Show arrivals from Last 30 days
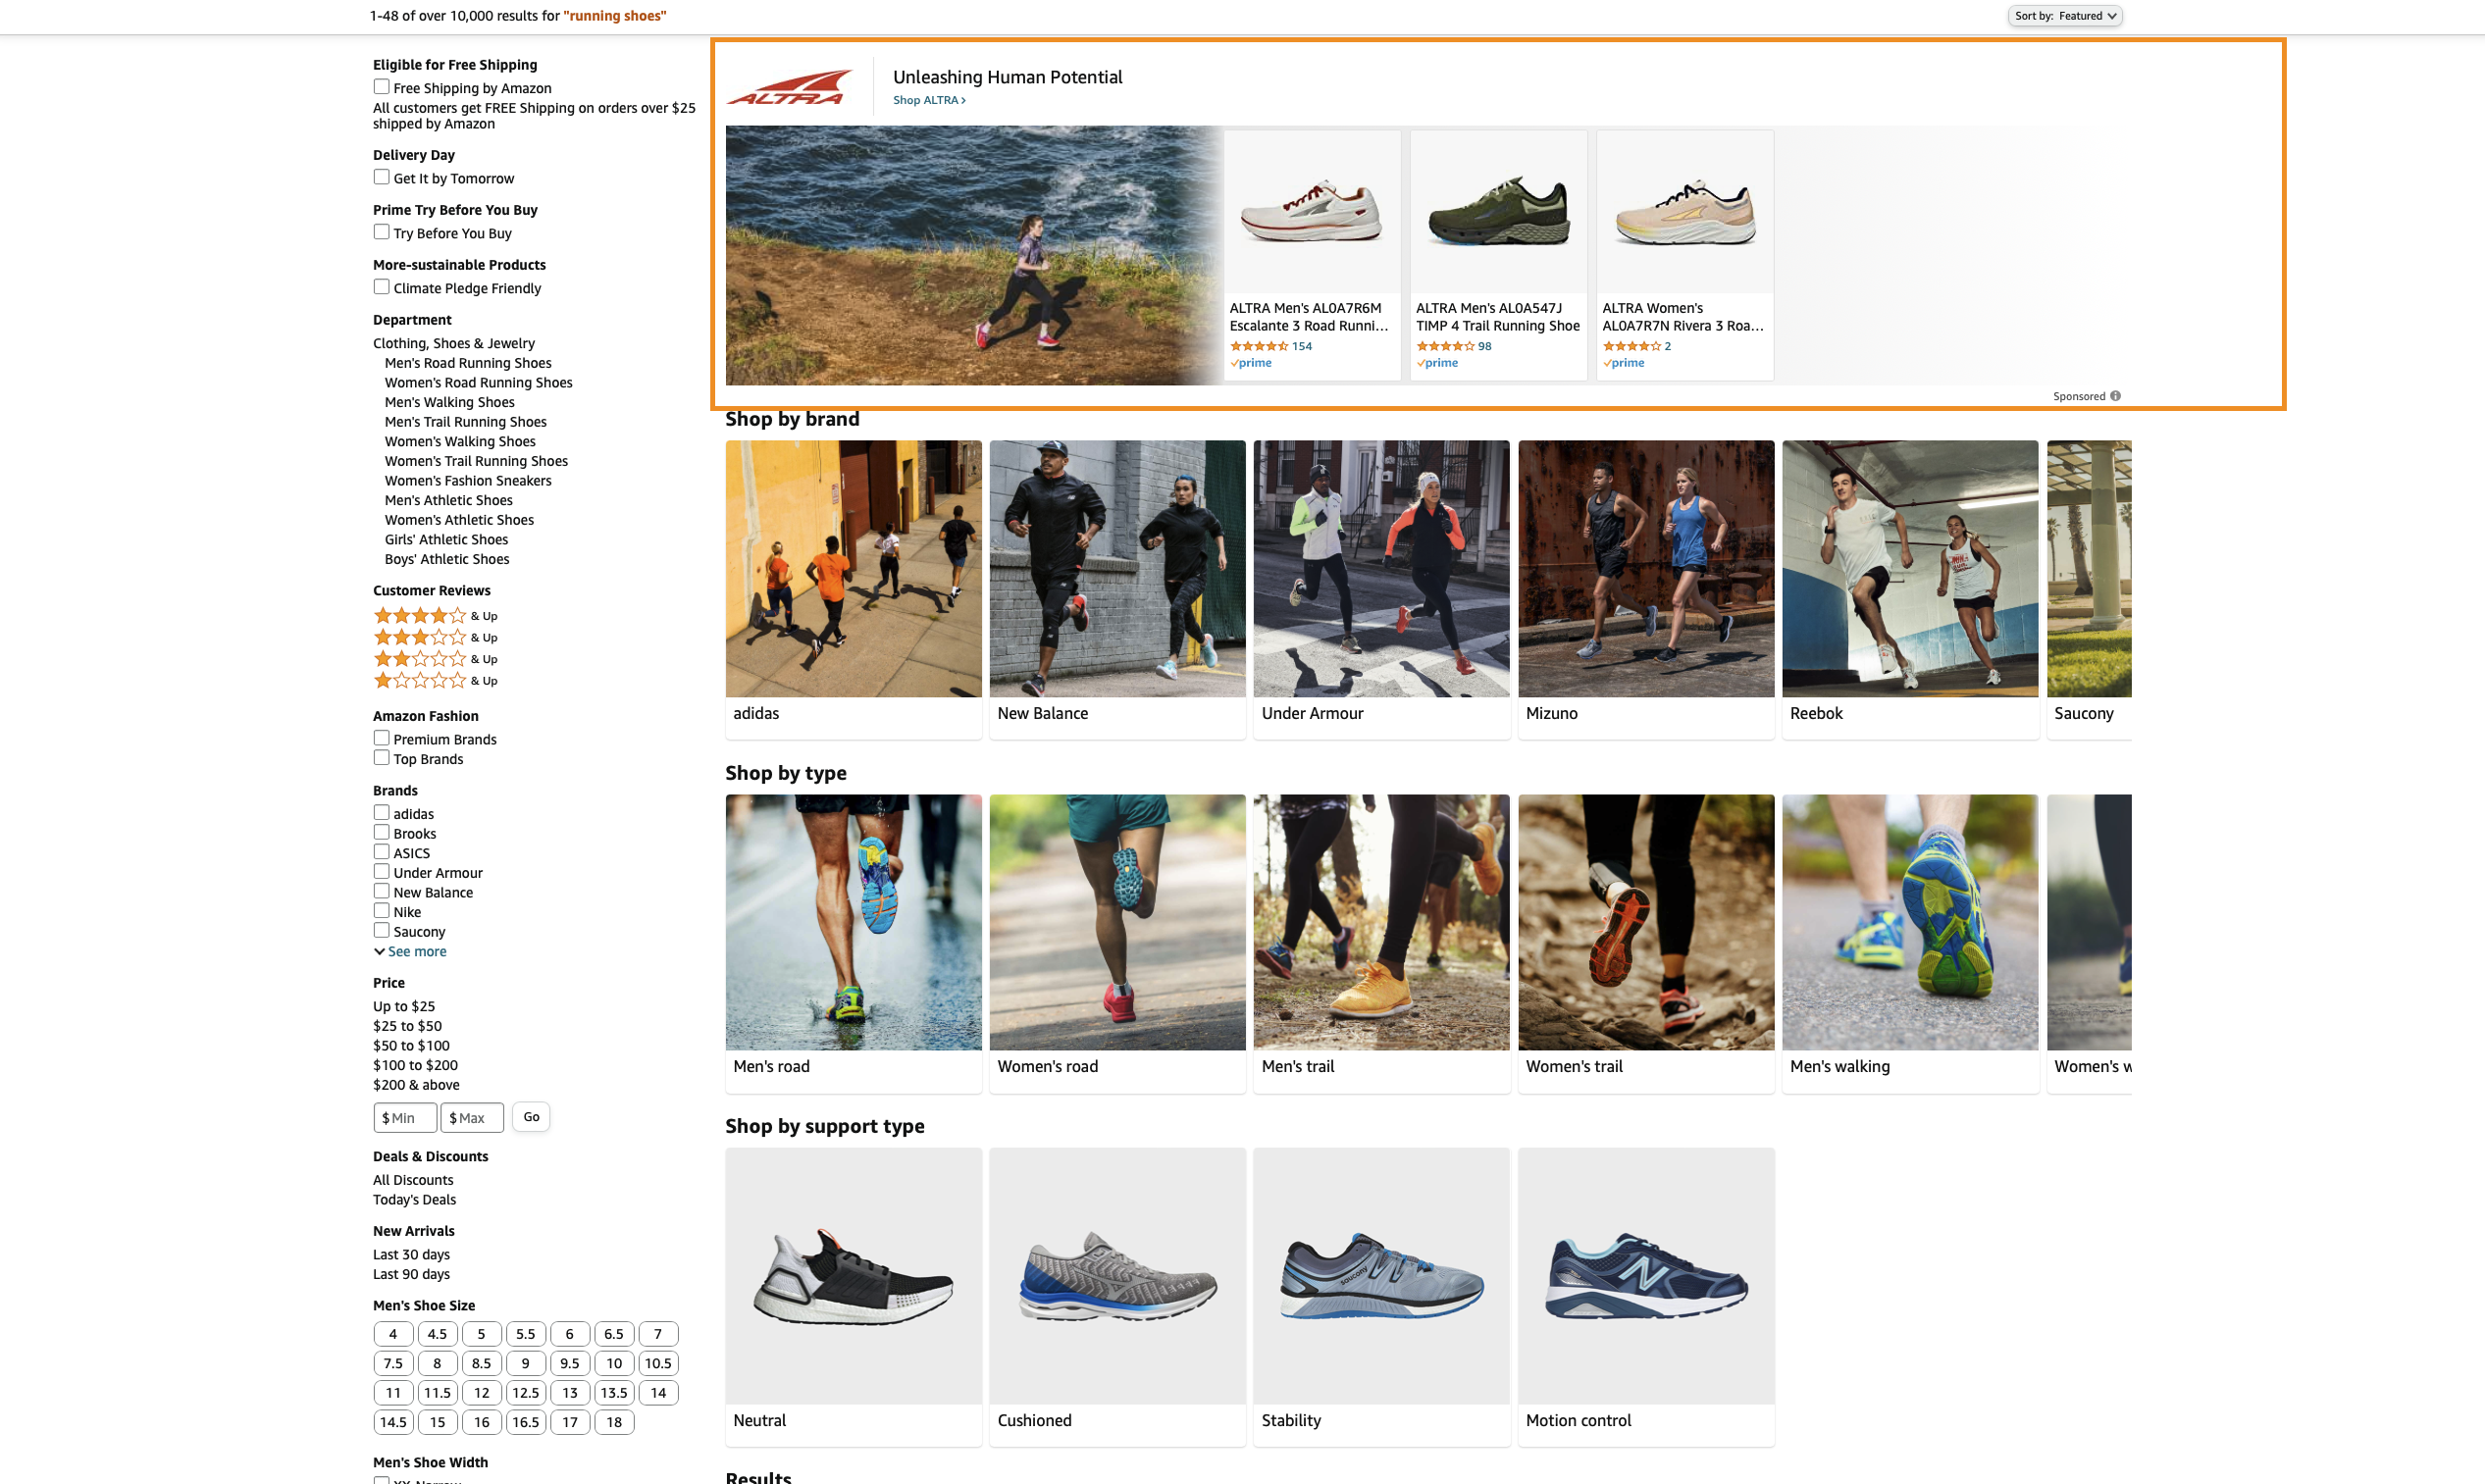 (x=411, y=1255)
